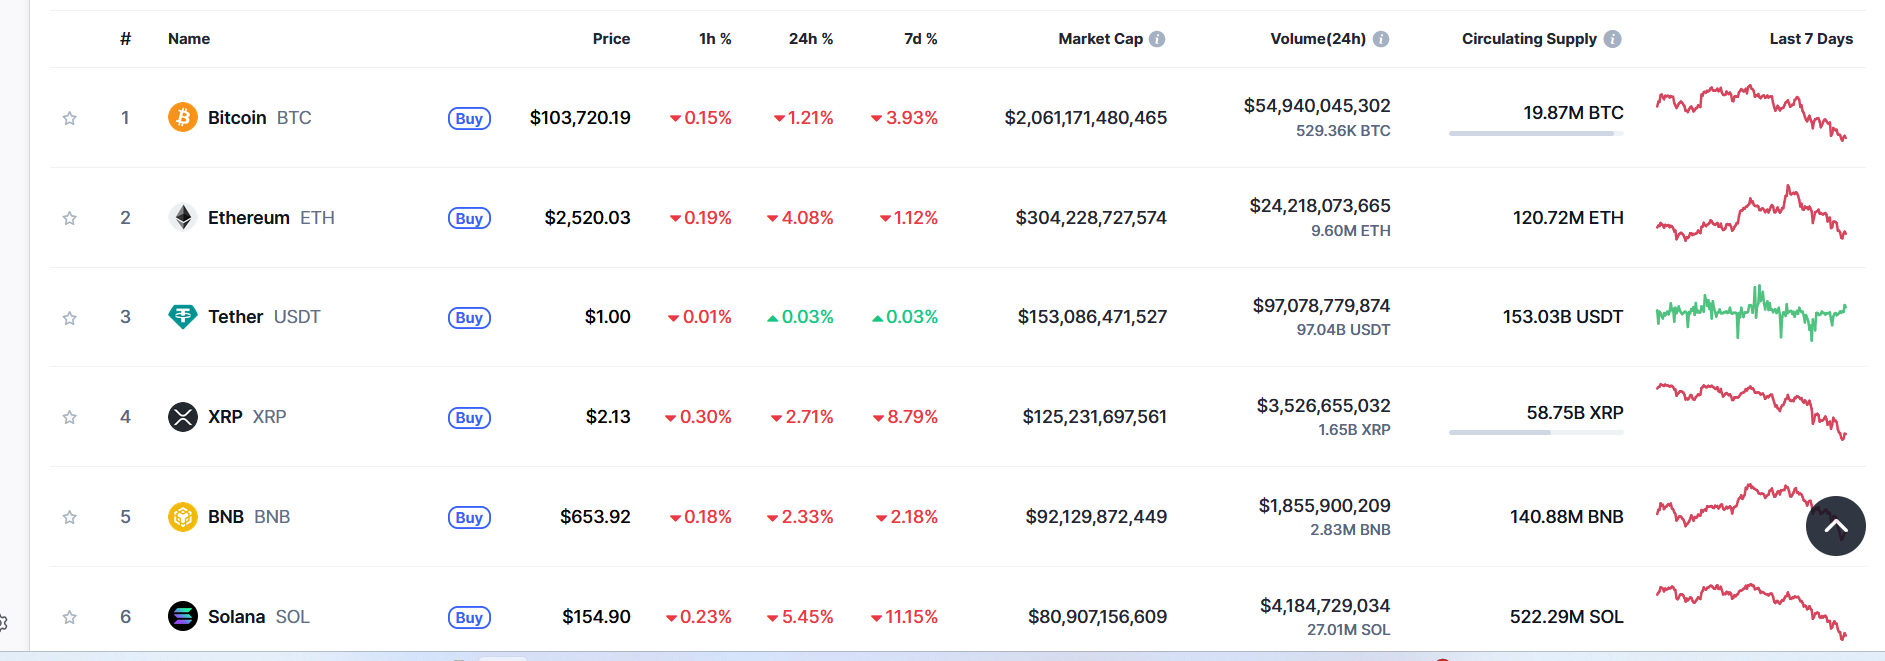This screenshot has height=661, width=1885.
Task: Click the Solana logo icon
Action: coord(183,616)
